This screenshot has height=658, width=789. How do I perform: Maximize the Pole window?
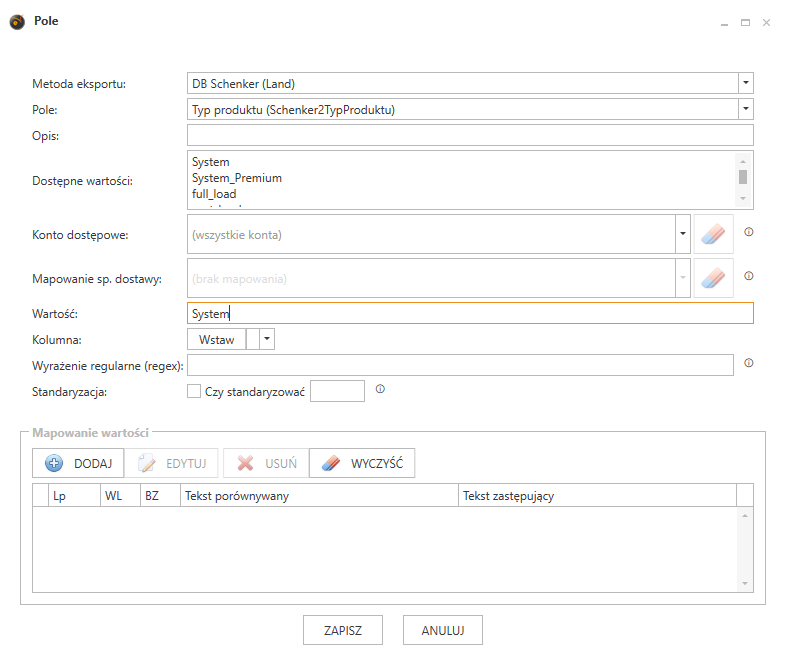point(745,23)
